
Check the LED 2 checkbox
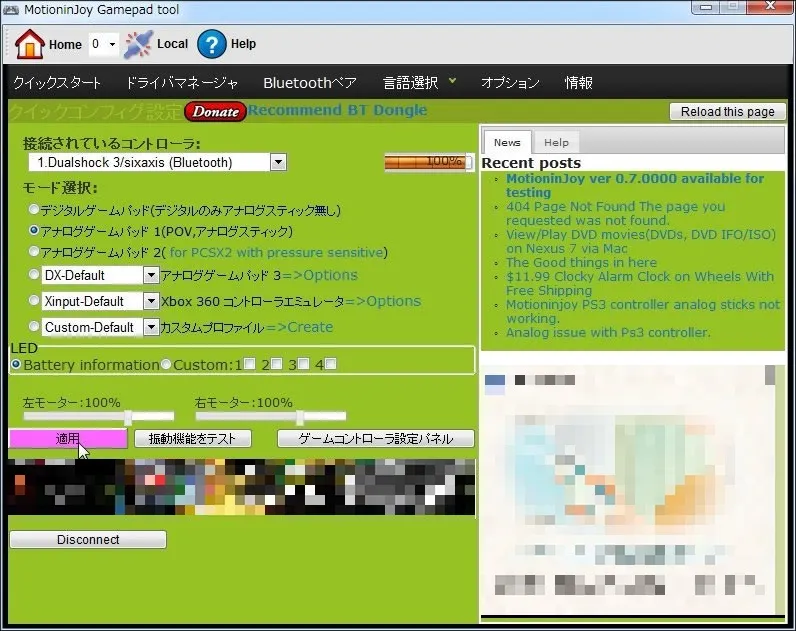click(276, 363)
